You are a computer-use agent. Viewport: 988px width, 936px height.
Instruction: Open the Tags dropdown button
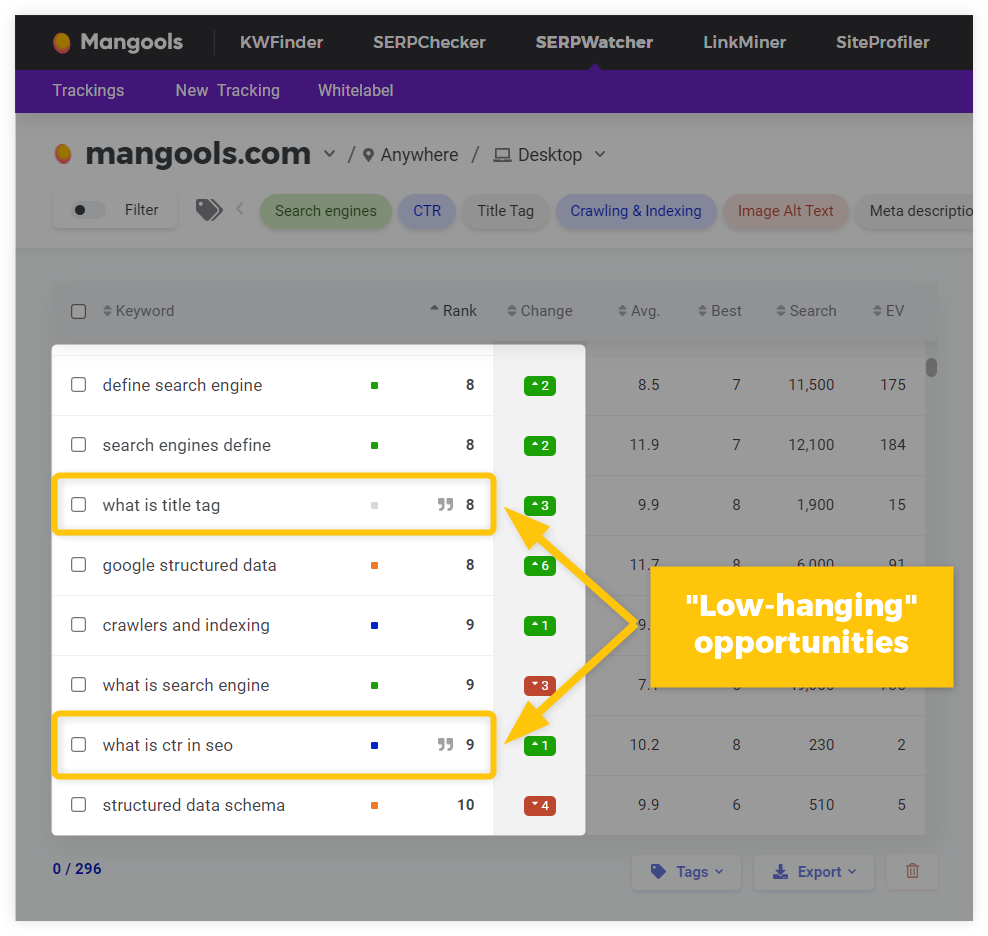[x=686, y=872]
